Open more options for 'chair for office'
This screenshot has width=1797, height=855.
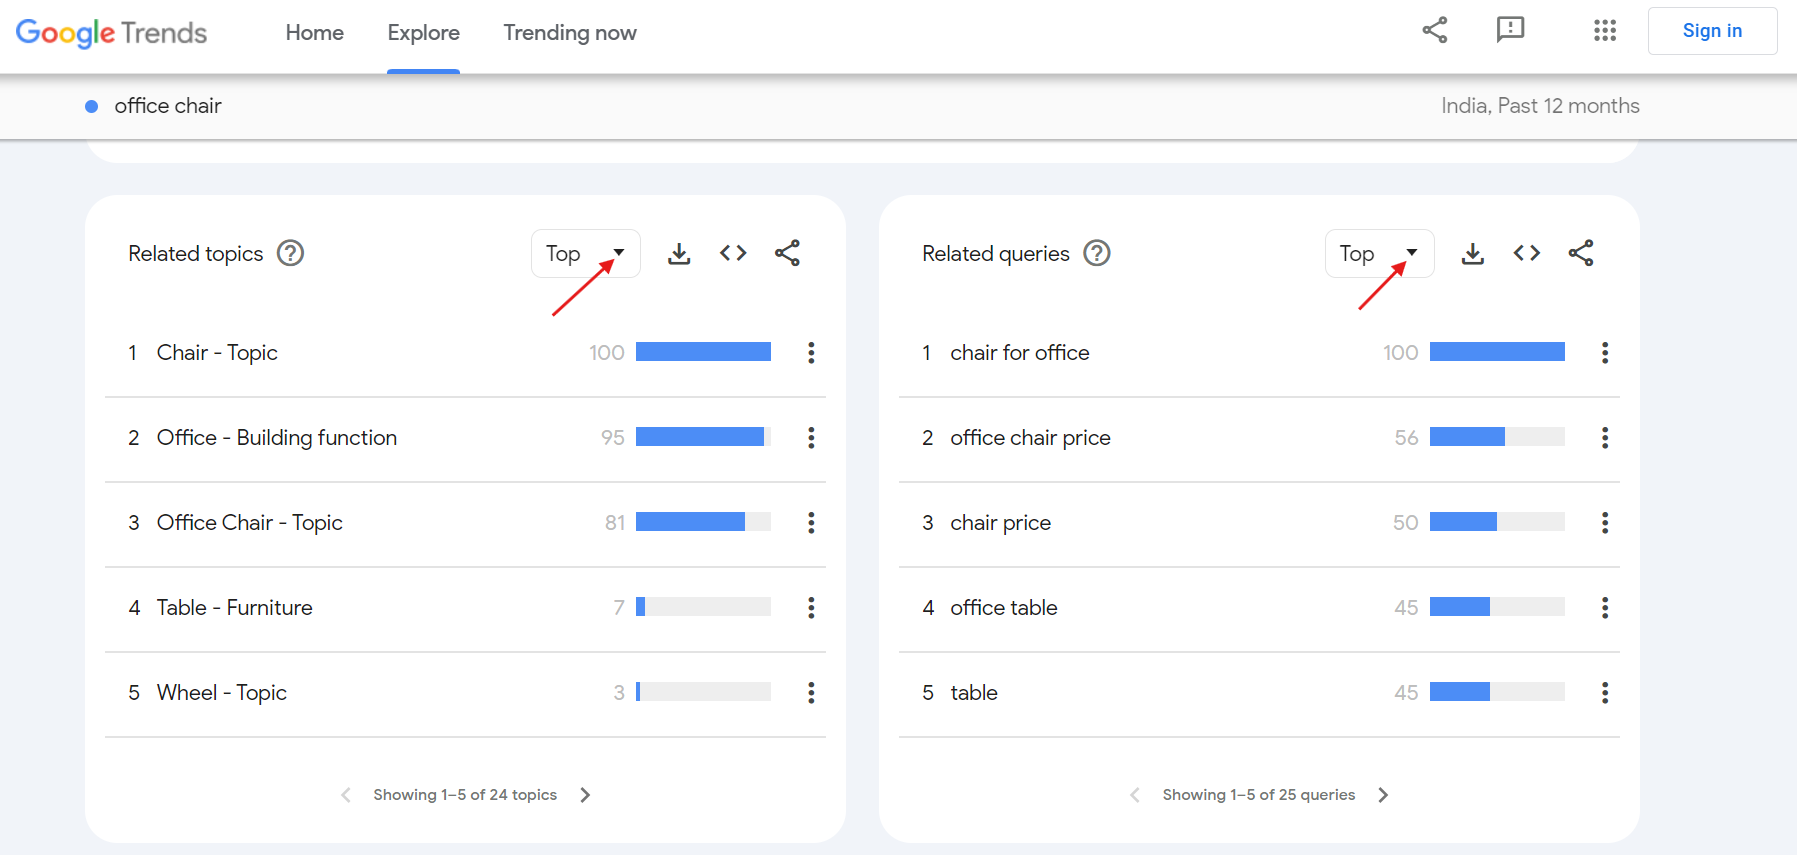pos(1604,352)
